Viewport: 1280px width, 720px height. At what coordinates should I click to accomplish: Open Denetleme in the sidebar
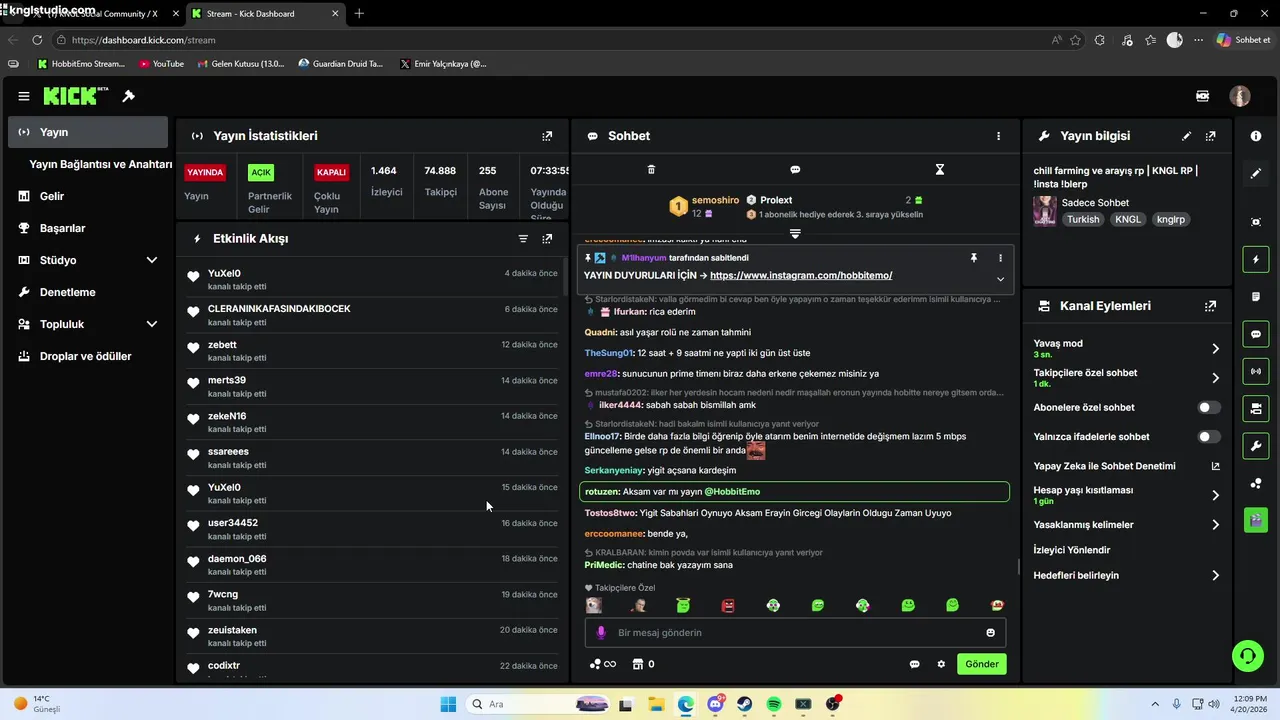pyautogui.click(x=88, y=292)
